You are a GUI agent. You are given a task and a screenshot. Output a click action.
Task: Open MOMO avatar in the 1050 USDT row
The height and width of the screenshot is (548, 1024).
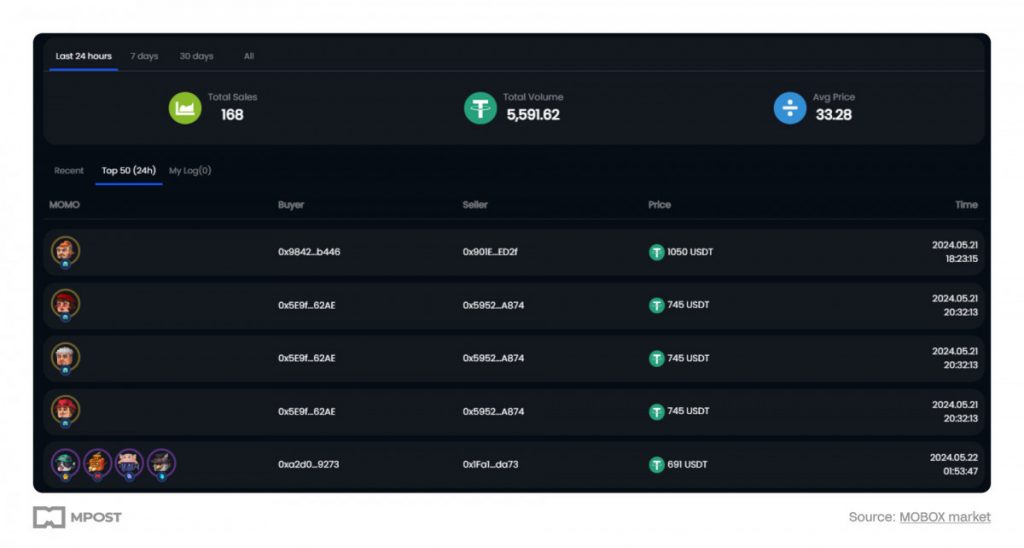pos(65,252)
